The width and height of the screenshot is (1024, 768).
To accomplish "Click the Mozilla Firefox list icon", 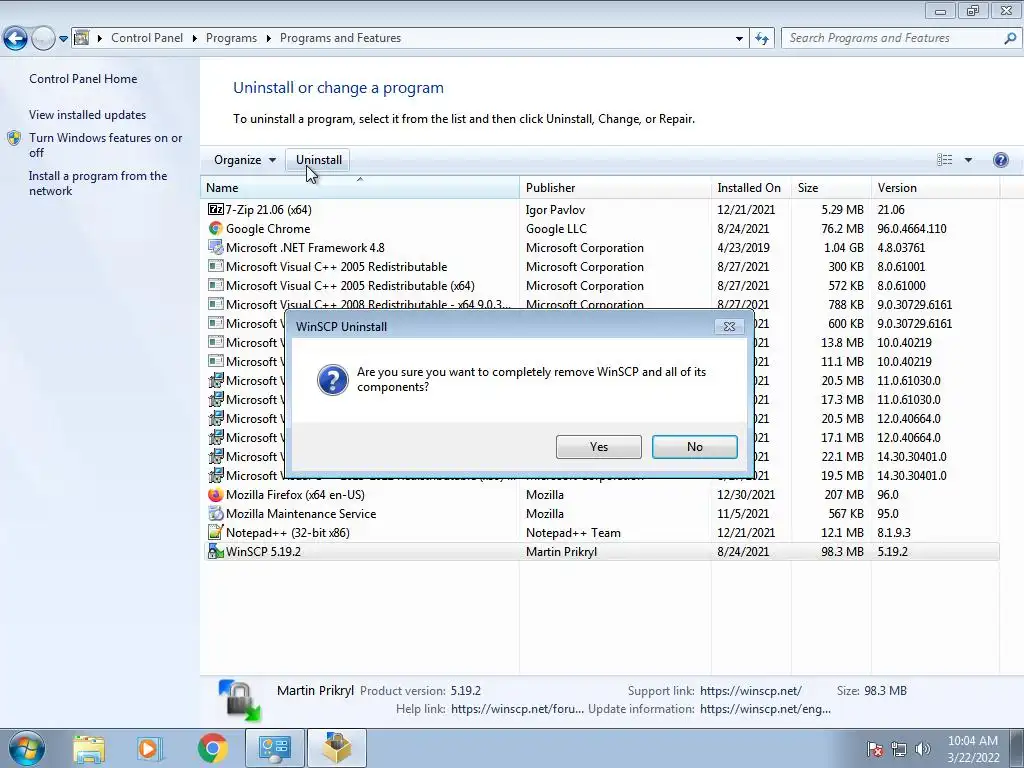I will pos(215,494).
